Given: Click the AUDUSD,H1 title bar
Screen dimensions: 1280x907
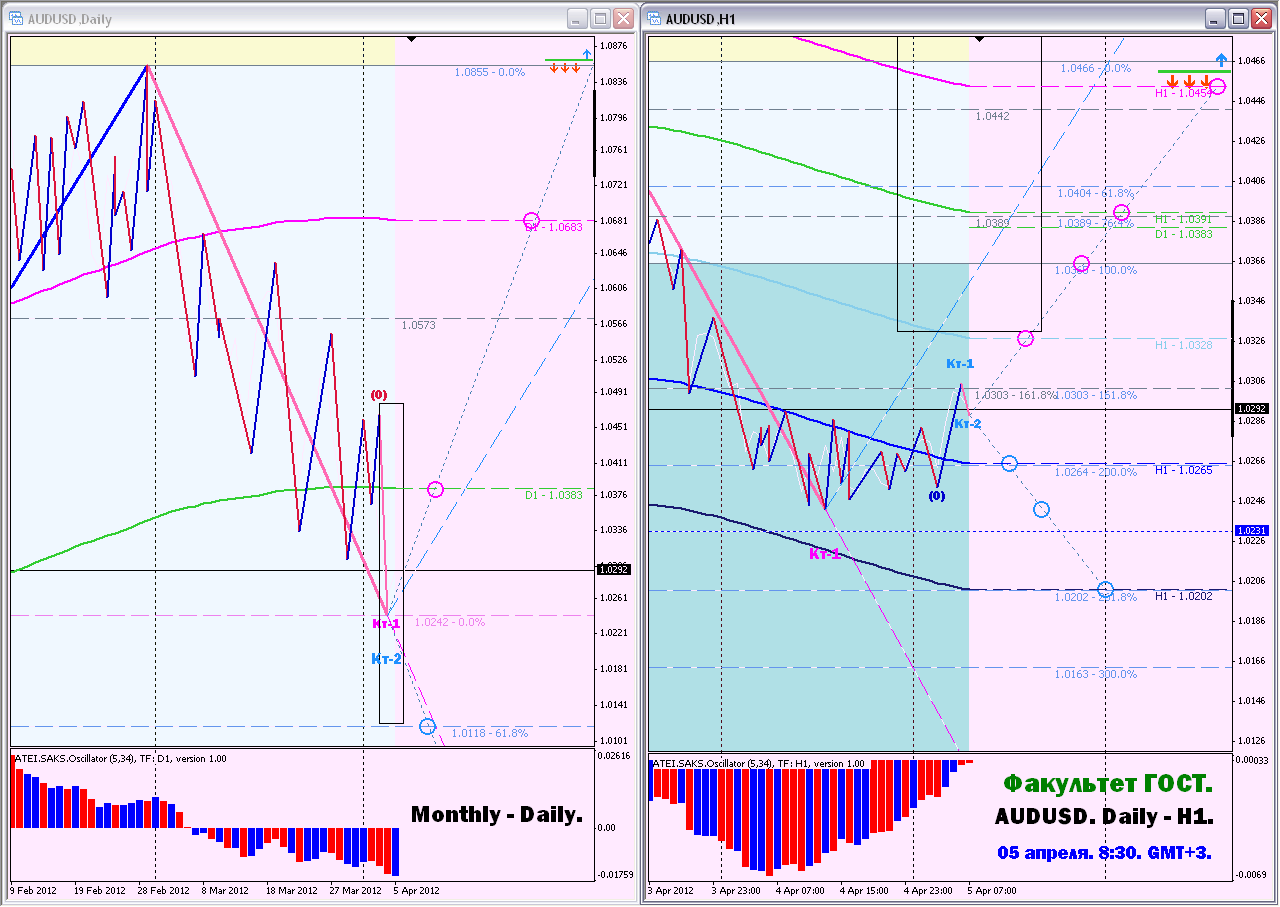Looking at the screenshot, I should coord(930,19).
